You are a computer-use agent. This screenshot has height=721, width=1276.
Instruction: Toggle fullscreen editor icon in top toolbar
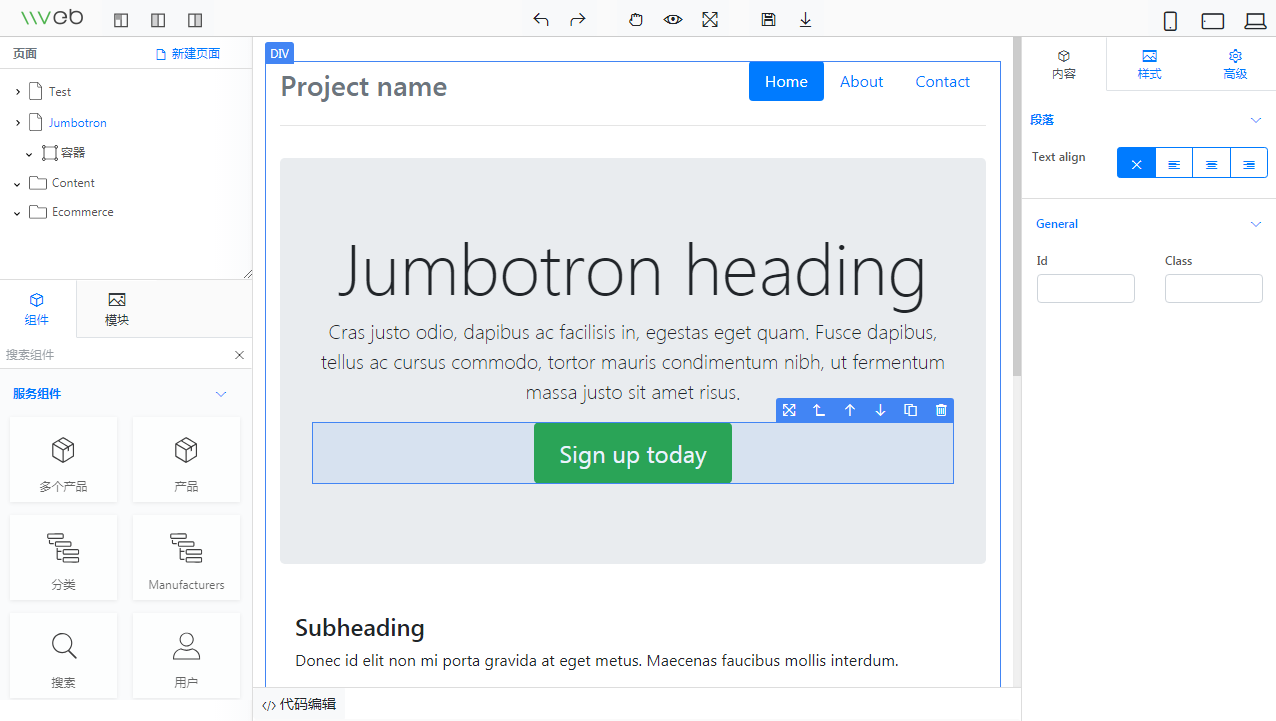[x=710, y=19]
